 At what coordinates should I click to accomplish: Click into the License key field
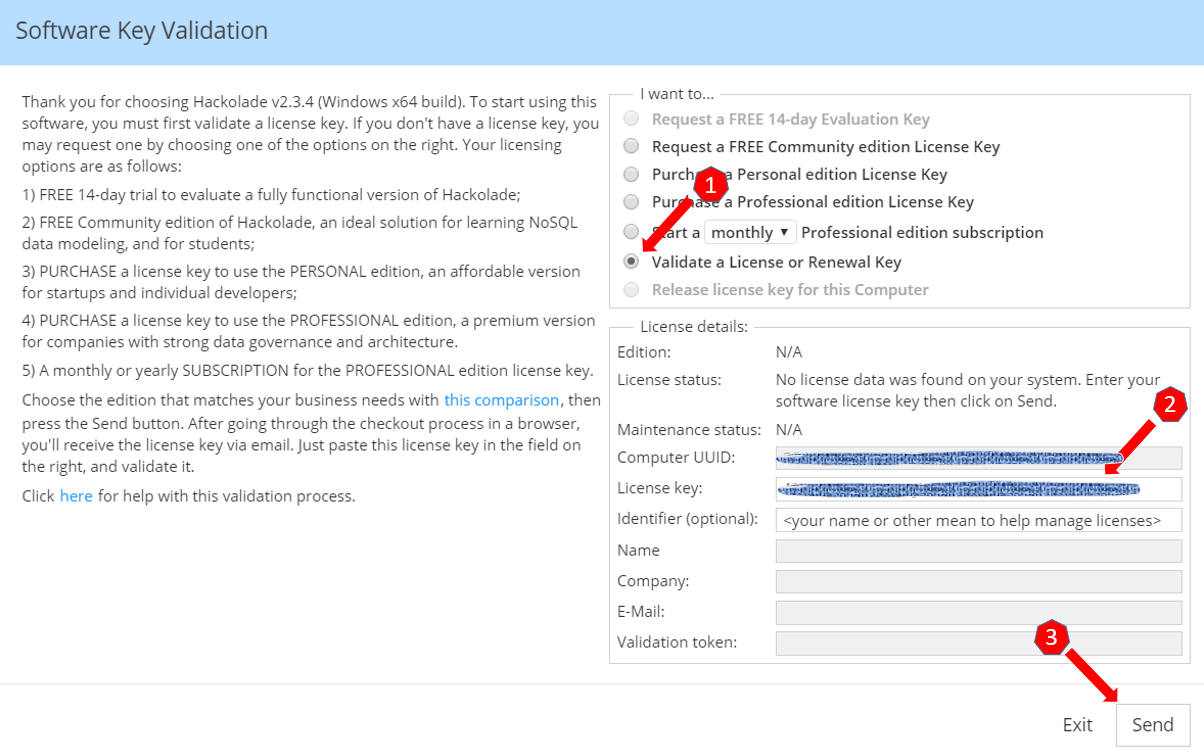click(x=978, y=489)
